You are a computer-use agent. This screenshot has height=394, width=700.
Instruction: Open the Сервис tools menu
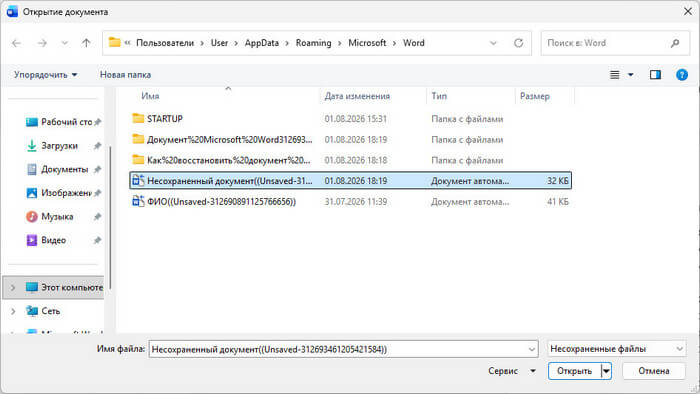pos(512,371)
